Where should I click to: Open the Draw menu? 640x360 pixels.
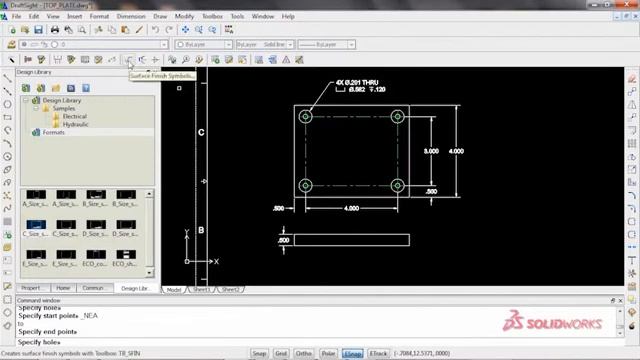pyautogui.click(x=160, y=16)
